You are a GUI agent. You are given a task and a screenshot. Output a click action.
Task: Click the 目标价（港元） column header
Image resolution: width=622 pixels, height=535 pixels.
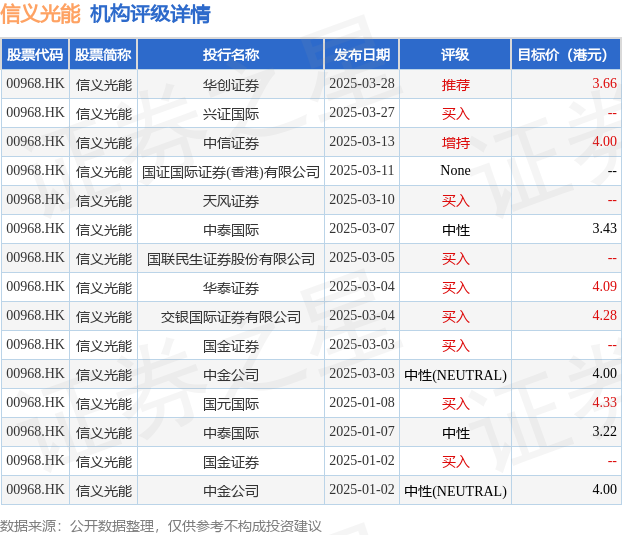566,54
